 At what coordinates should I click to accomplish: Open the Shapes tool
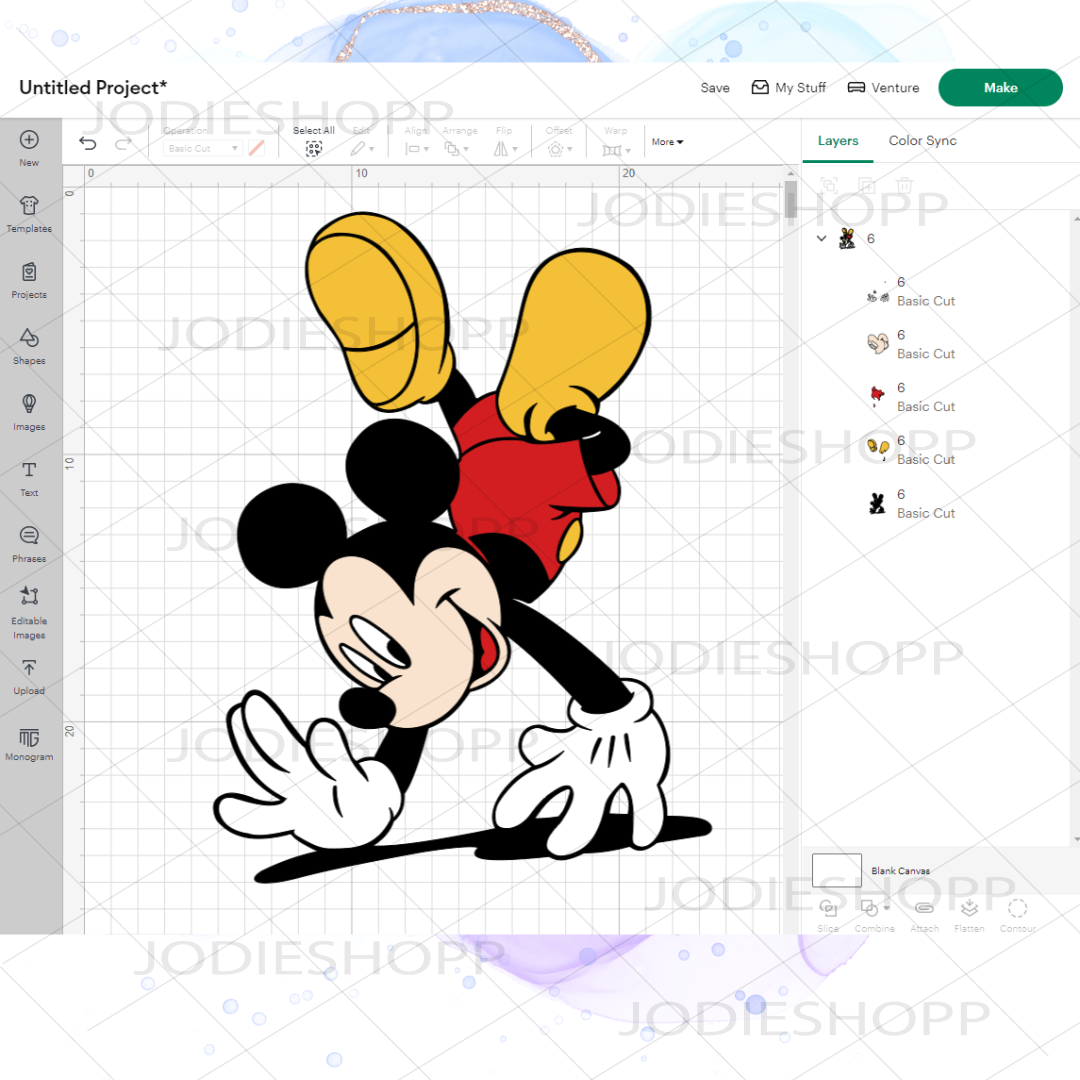coord(29,346)
